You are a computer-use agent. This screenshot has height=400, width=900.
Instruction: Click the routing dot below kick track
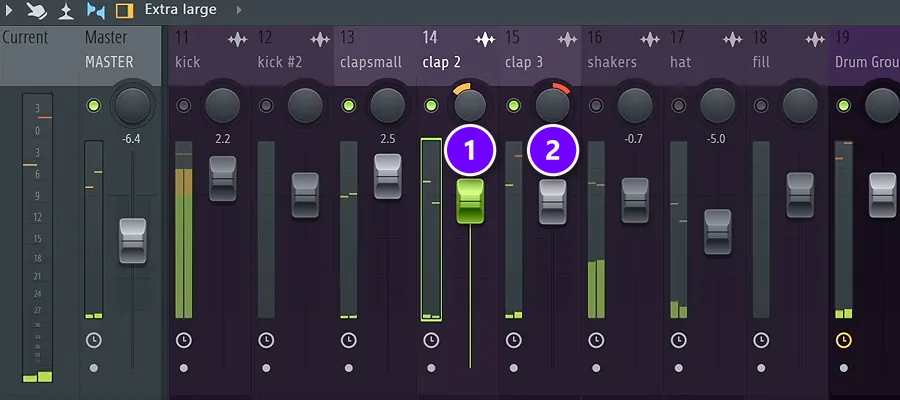pyautogui.click(x=183, y=368)
